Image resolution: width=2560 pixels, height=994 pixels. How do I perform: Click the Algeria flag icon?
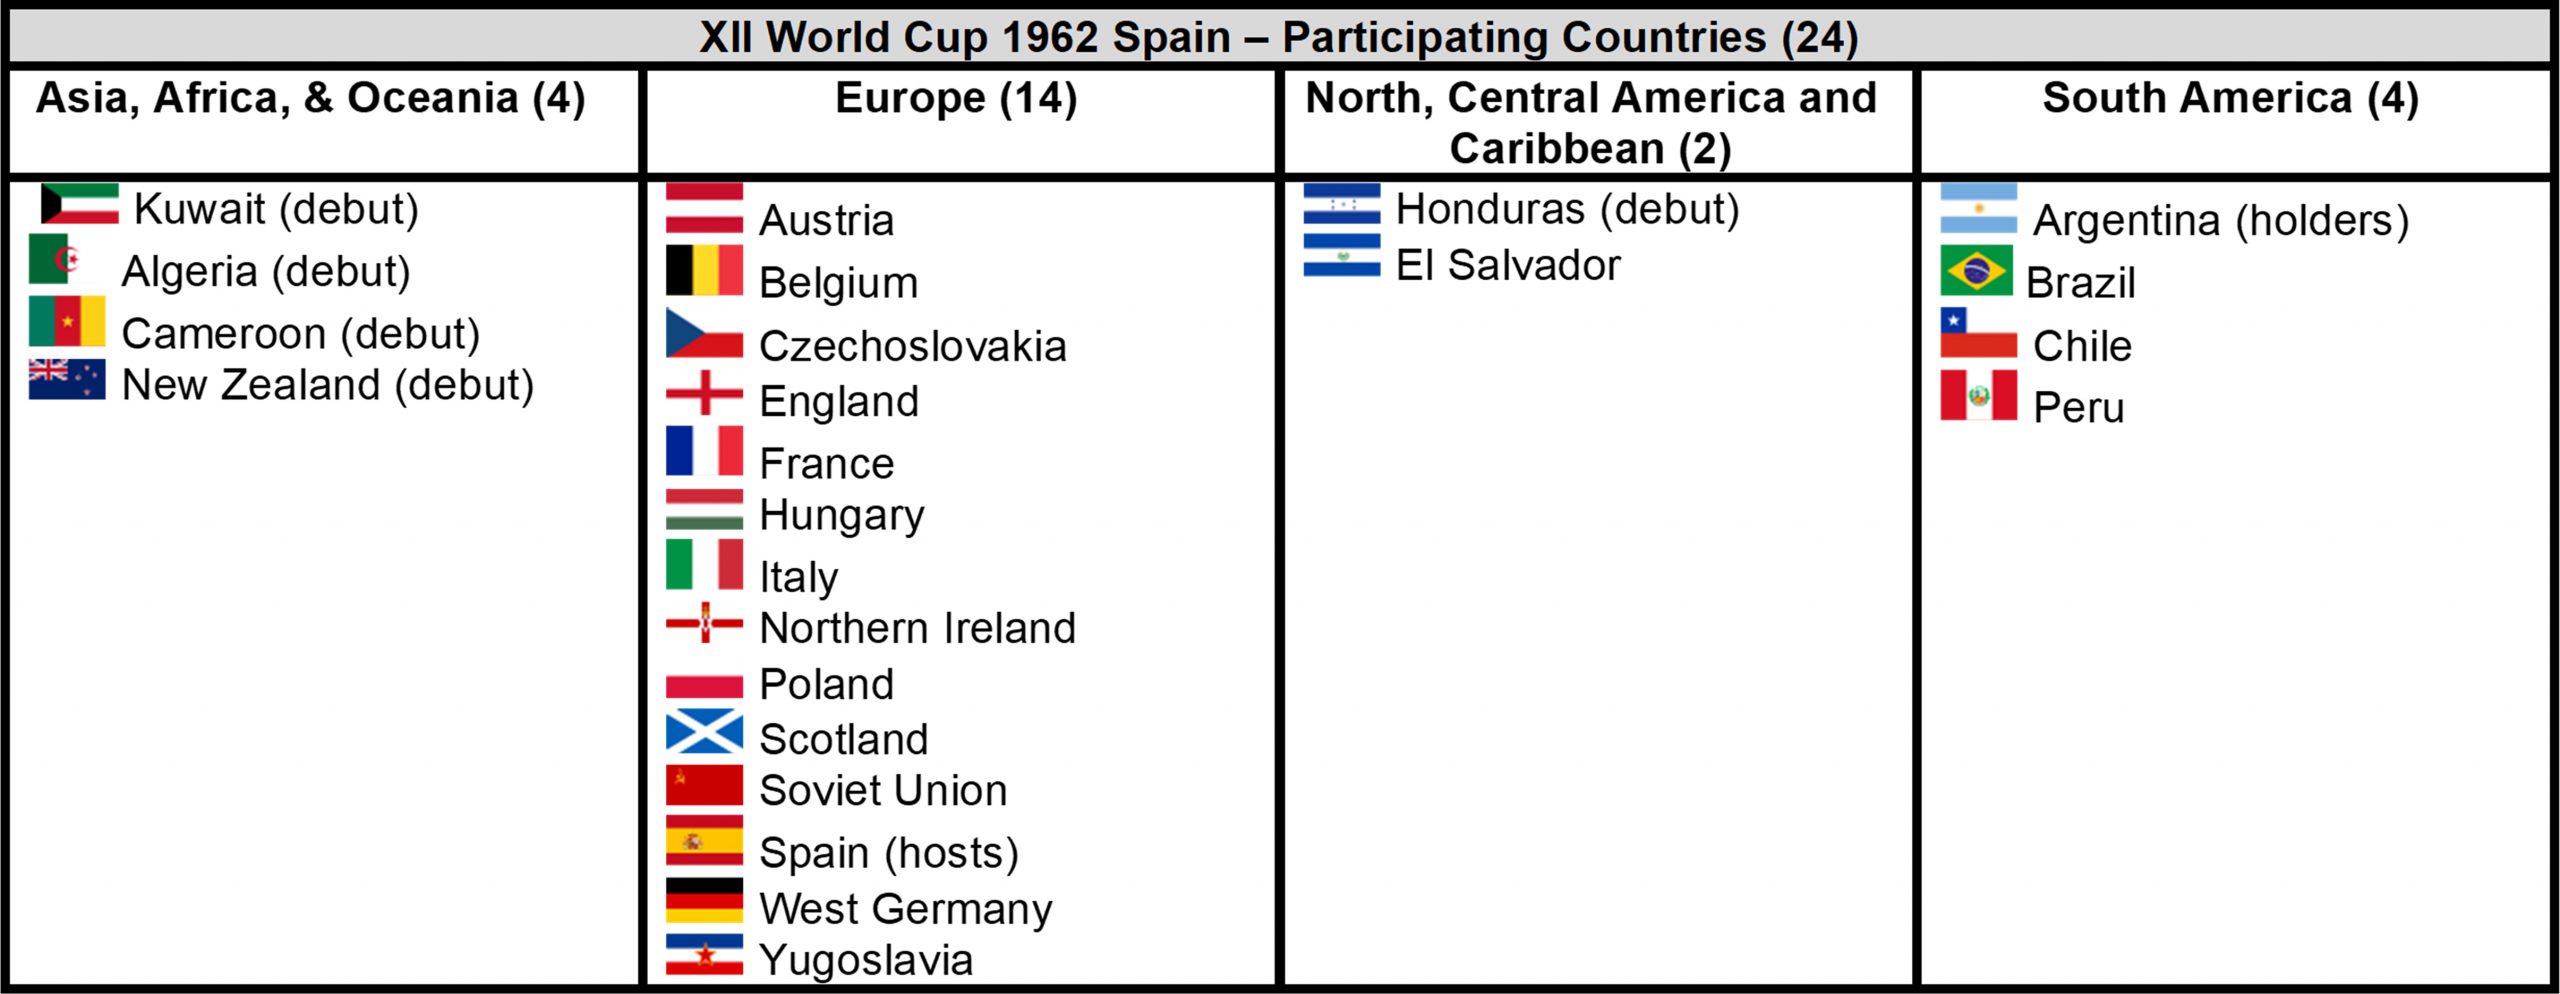[x=56, y=260]
